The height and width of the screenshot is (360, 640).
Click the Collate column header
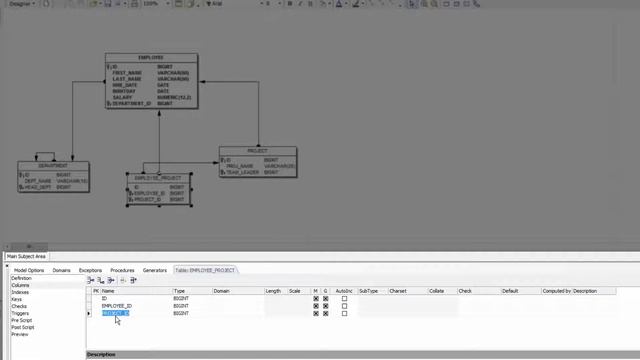[442, 291]
